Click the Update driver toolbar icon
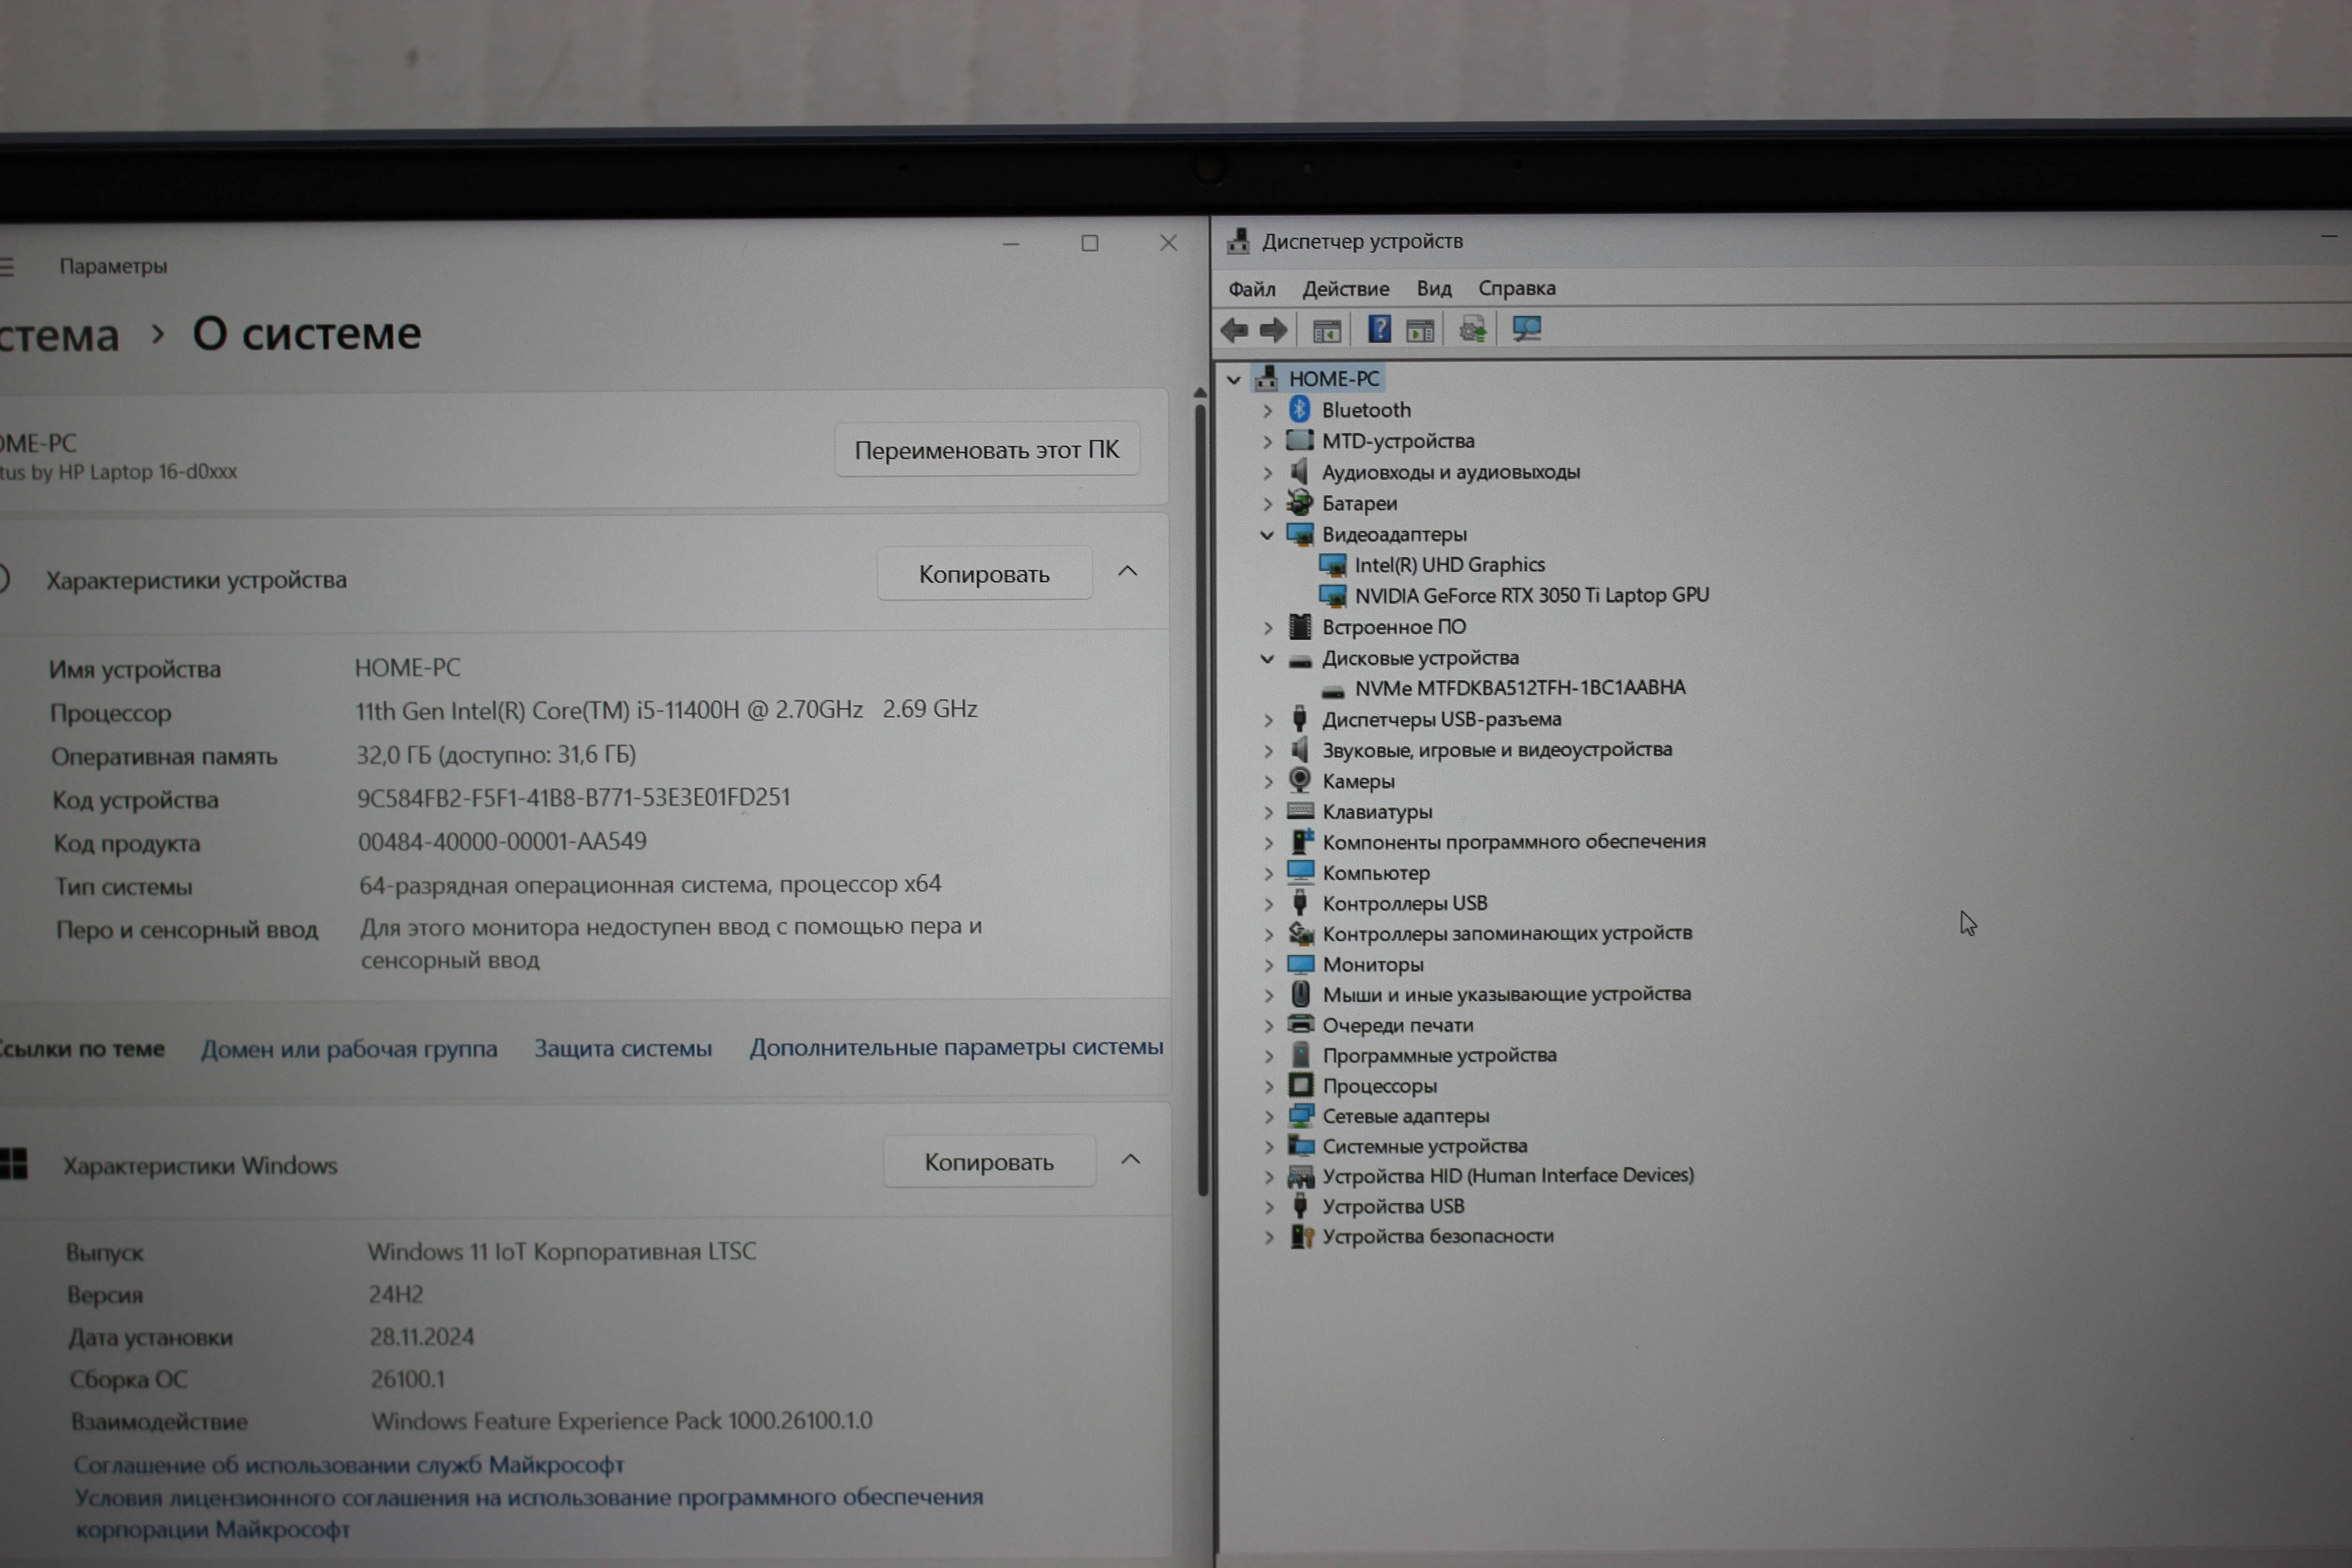 1472,329
